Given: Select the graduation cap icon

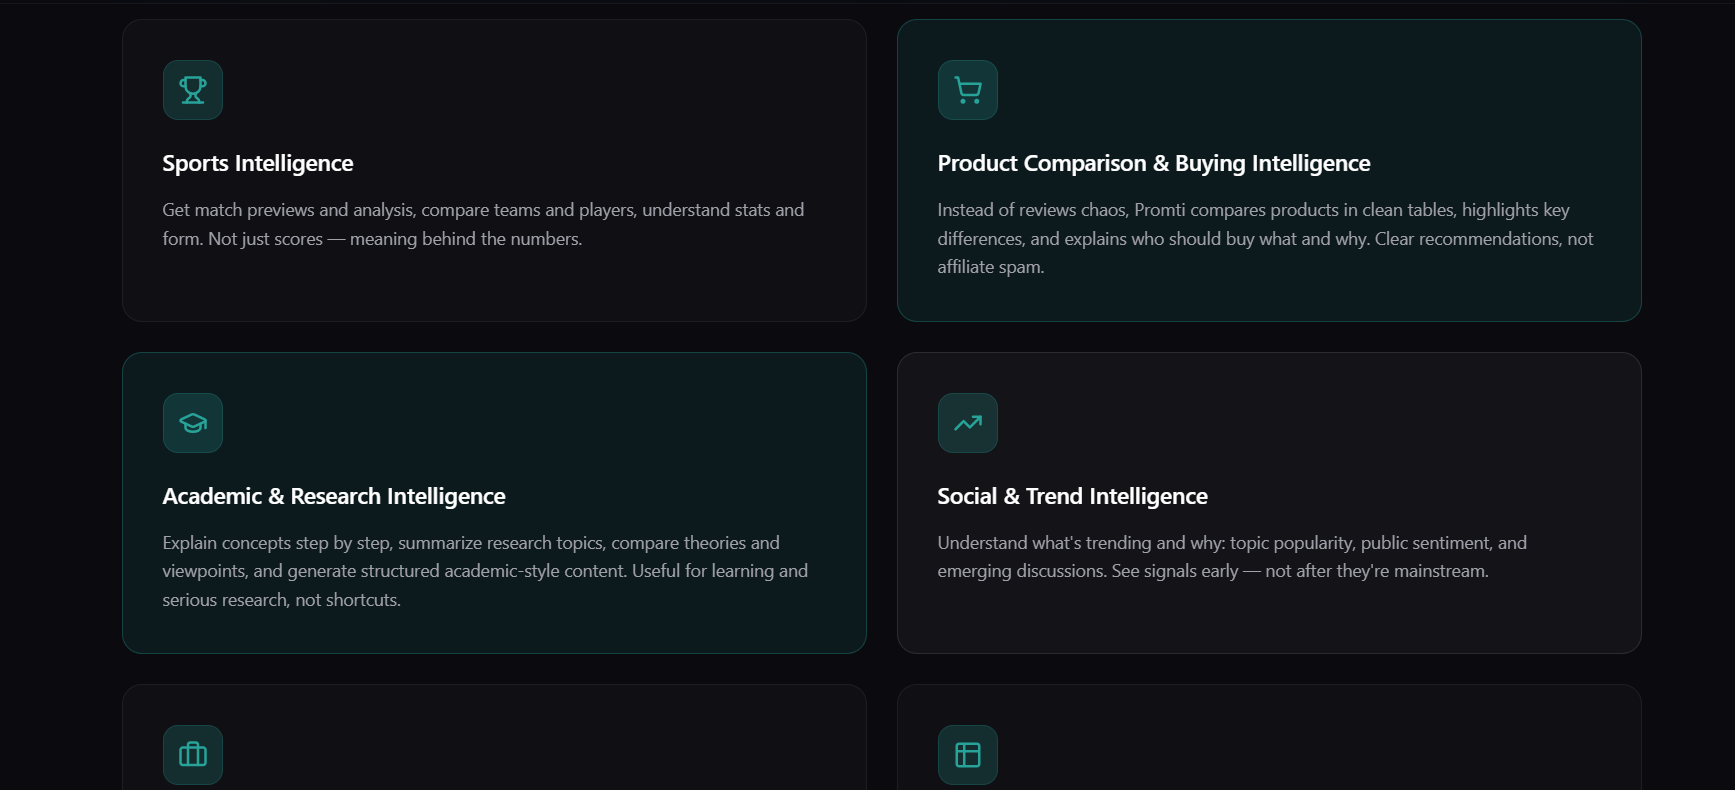Looking at the screenshot, I should [193, 423].
